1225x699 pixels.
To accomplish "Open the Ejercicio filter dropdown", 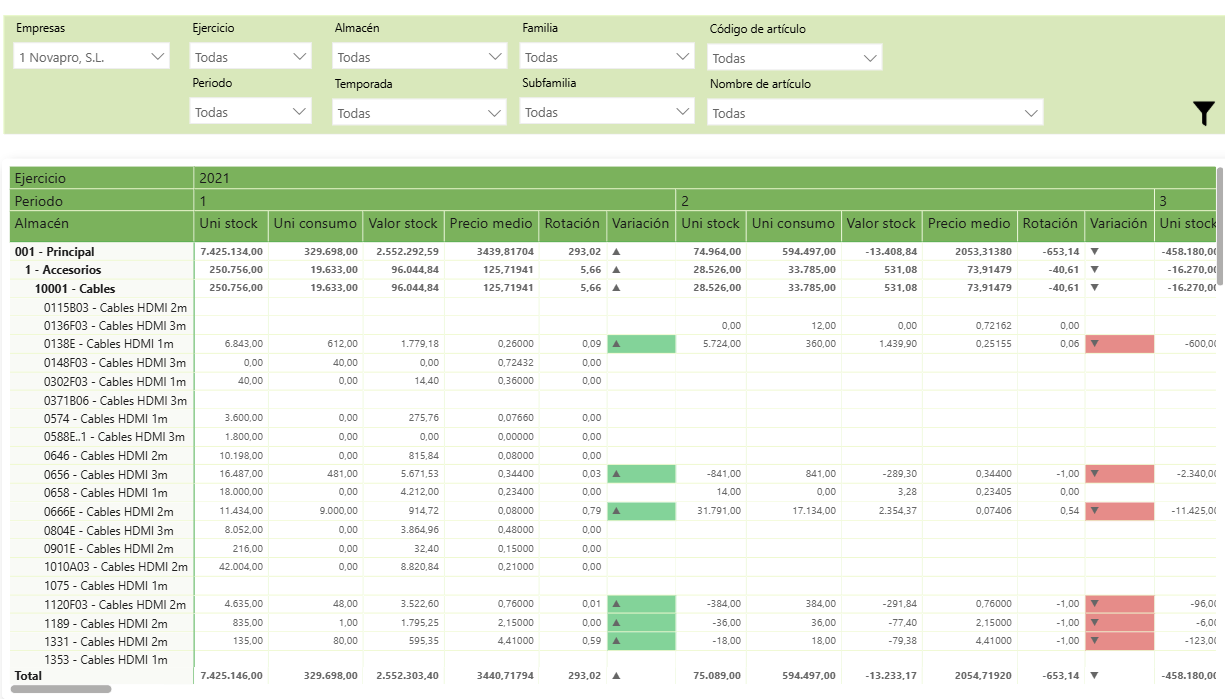I will (x=251, y=57).
